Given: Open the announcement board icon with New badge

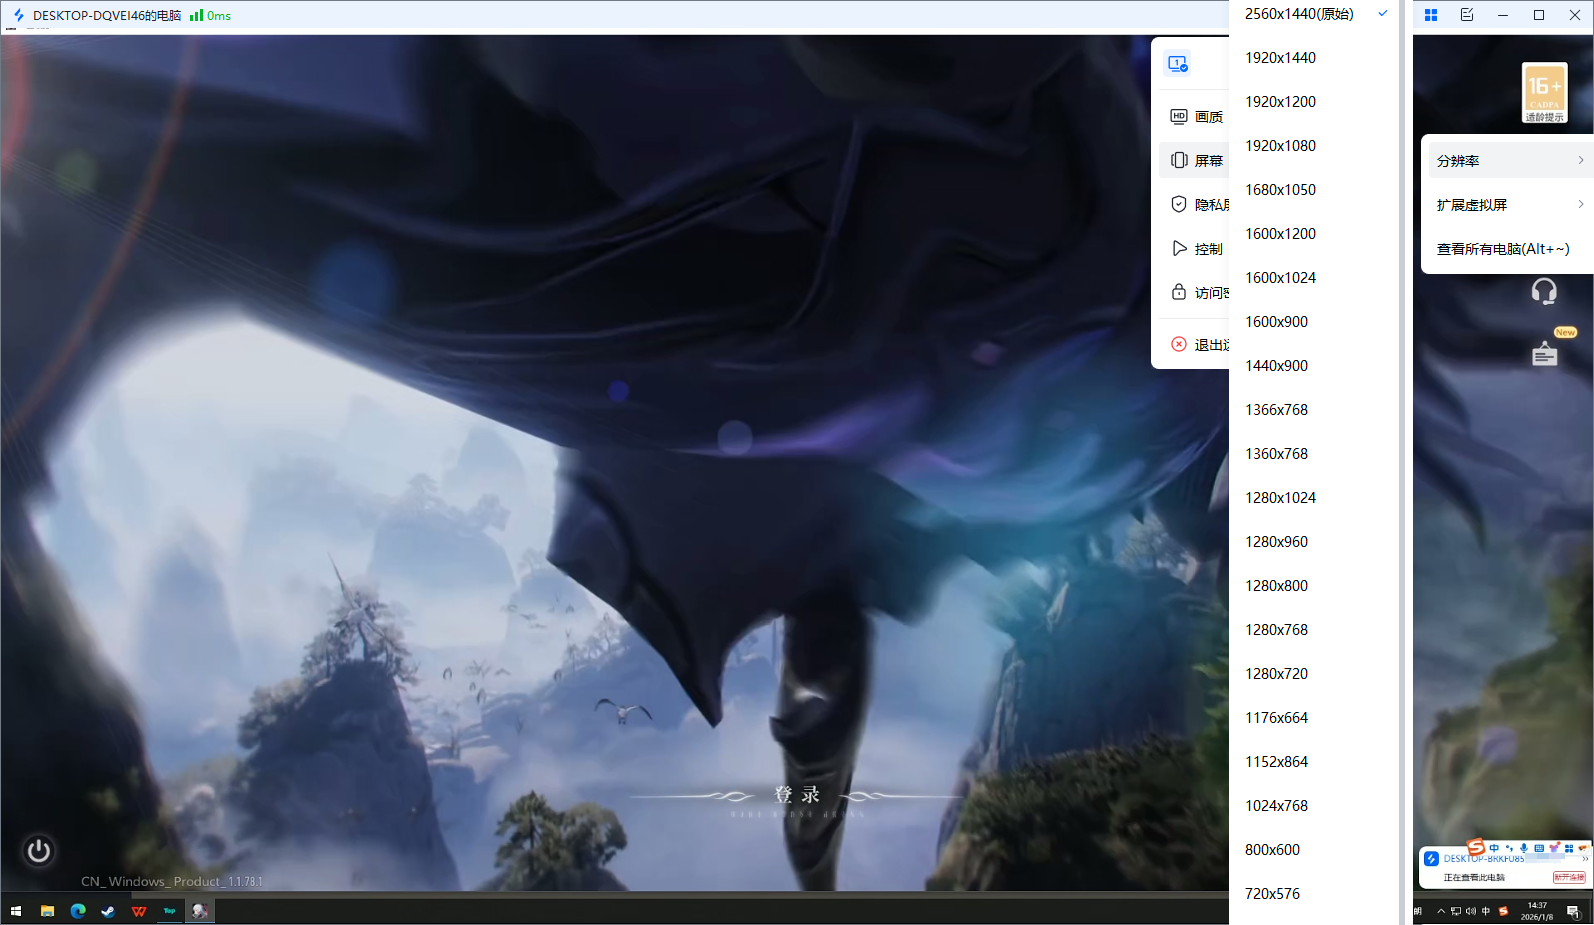Looking at the screenshot, I should coord(1545,353).
